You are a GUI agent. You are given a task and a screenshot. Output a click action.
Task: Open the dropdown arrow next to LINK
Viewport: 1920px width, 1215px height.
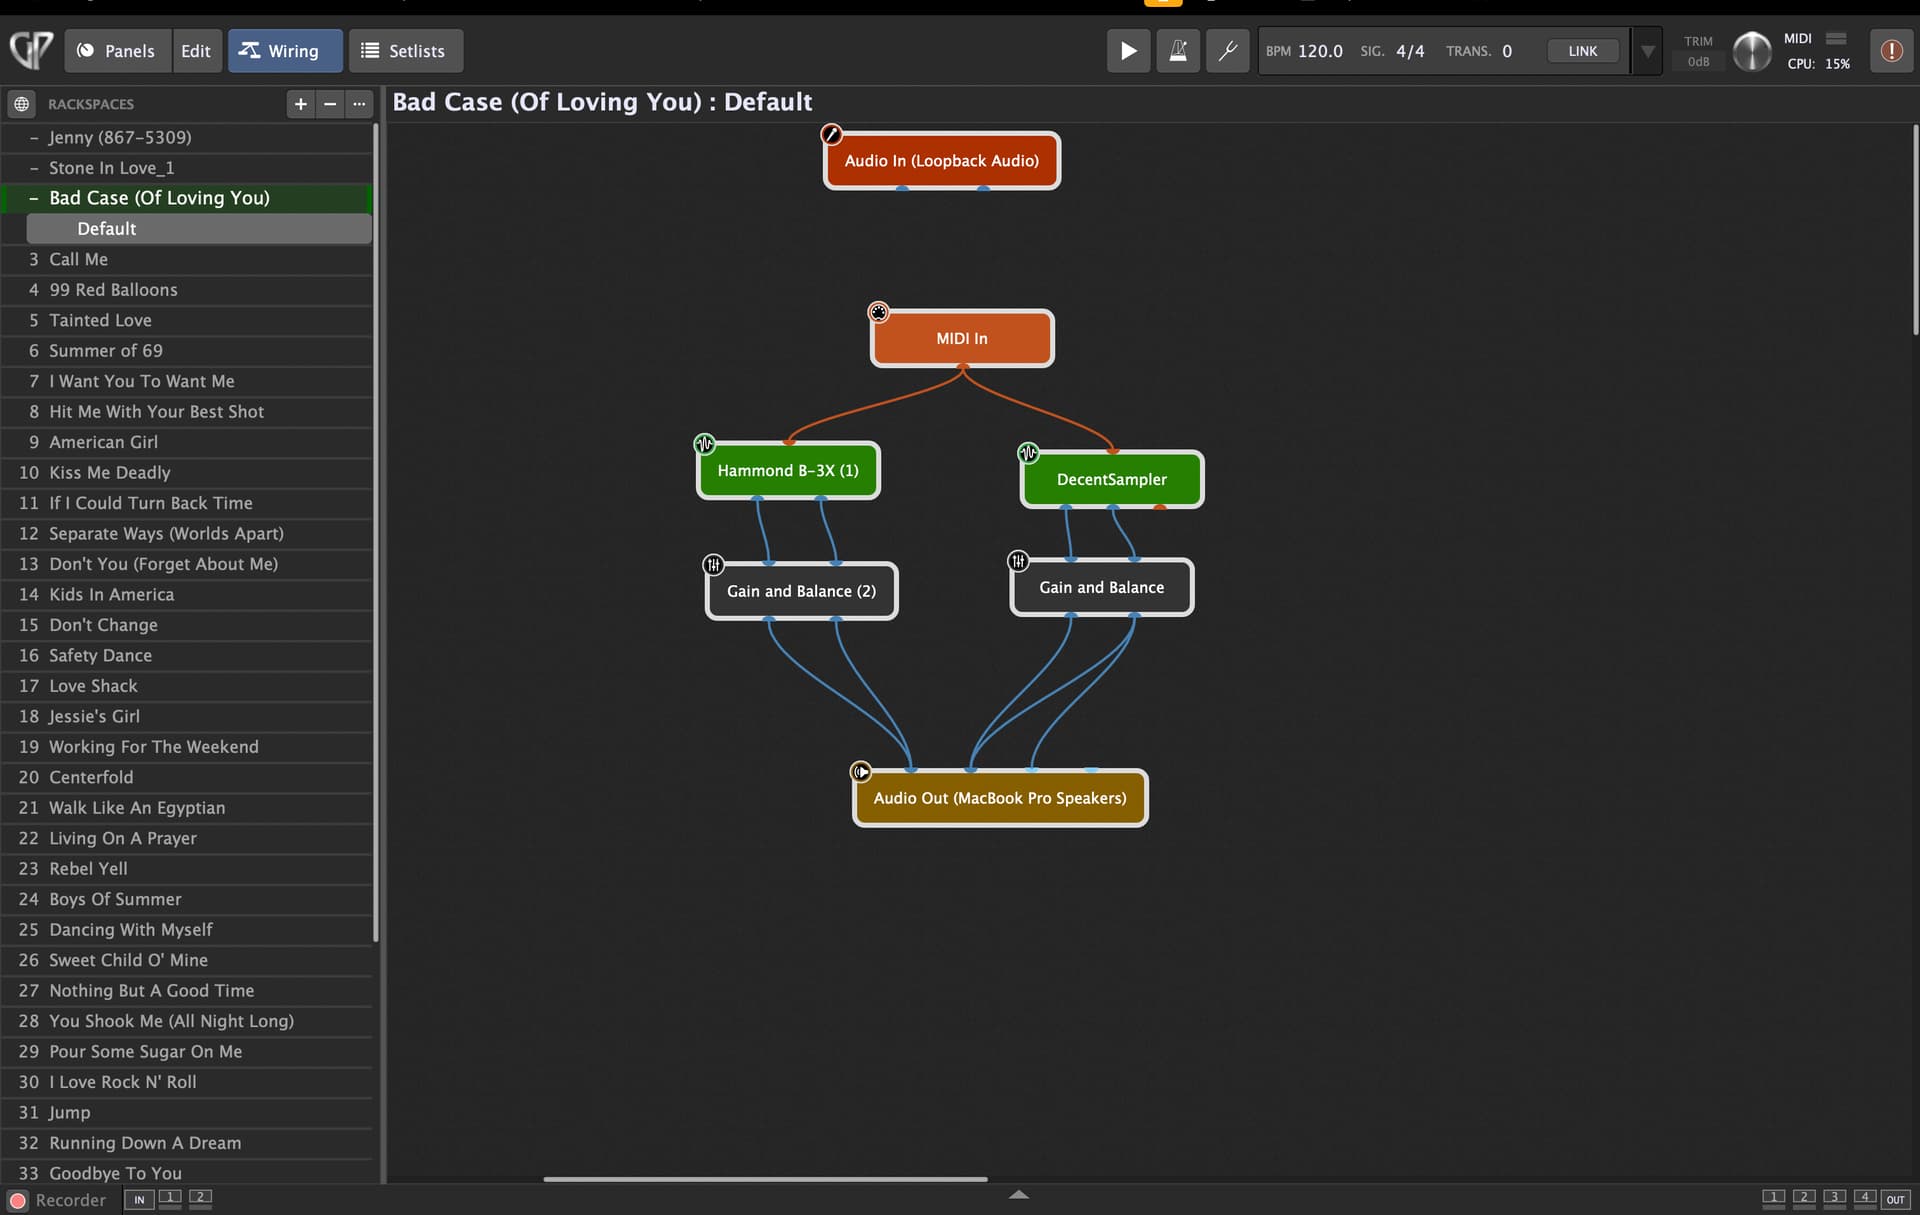pos(1647,51)
